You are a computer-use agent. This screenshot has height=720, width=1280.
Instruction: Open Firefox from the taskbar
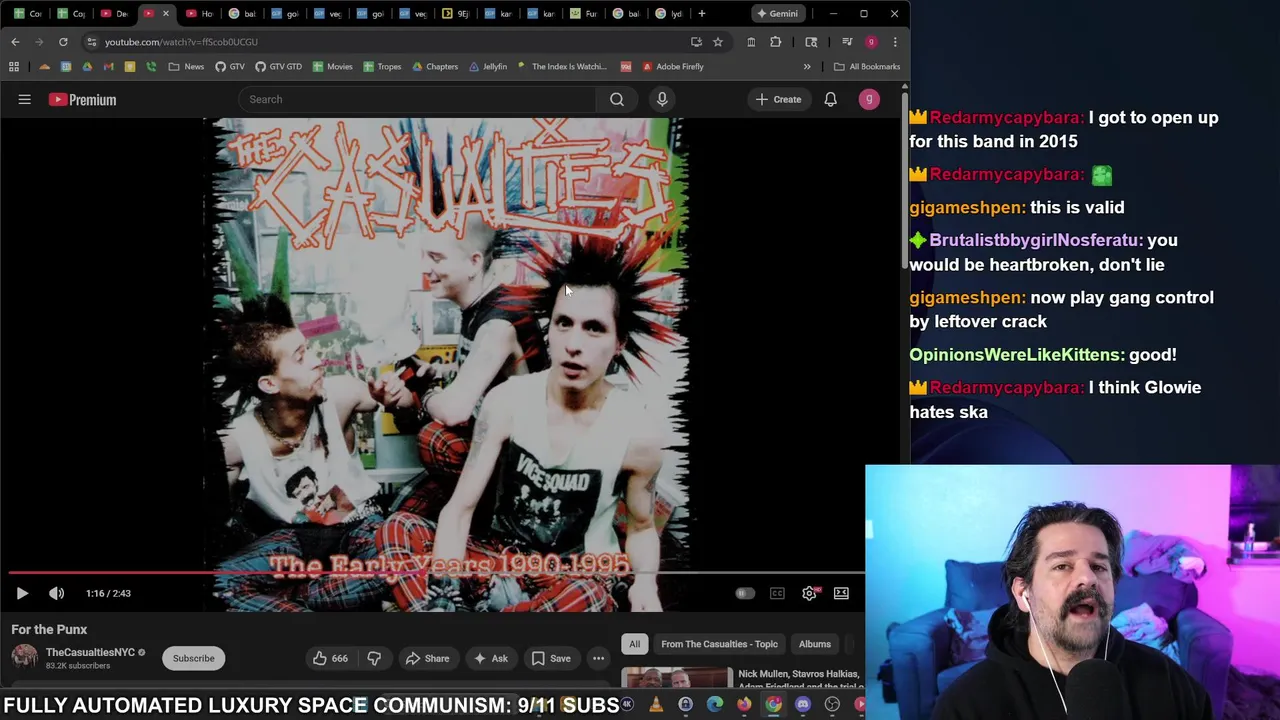(x=744, y=705)
